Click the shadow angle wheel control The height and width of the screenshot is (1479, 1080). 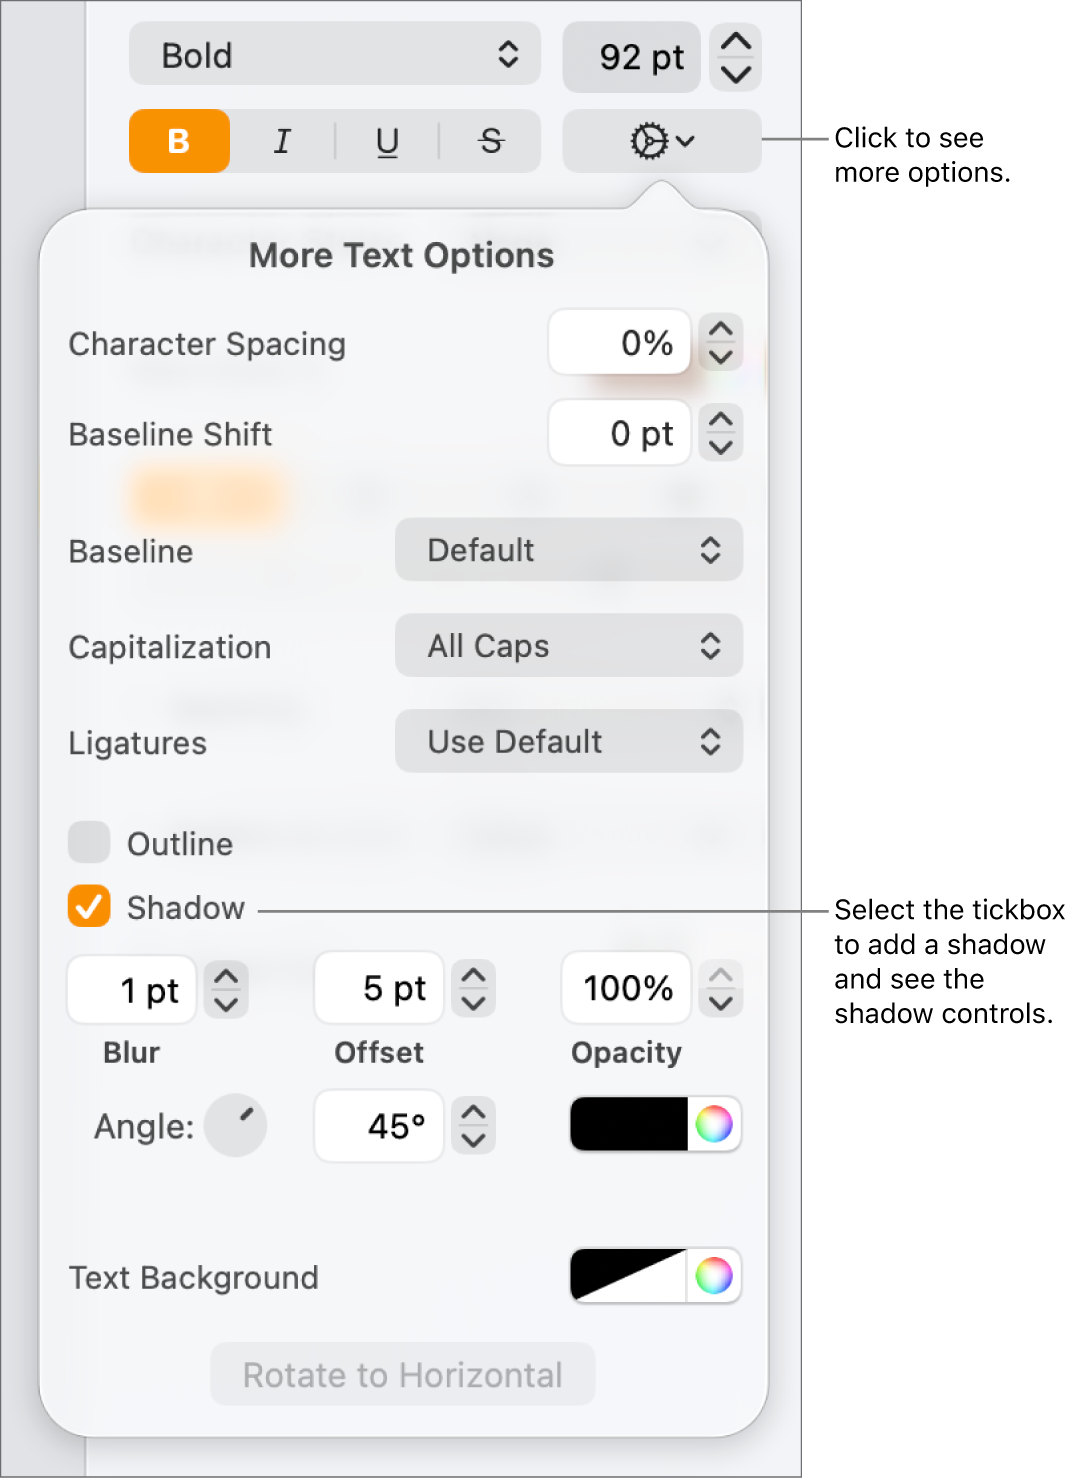coord(236,1125)
